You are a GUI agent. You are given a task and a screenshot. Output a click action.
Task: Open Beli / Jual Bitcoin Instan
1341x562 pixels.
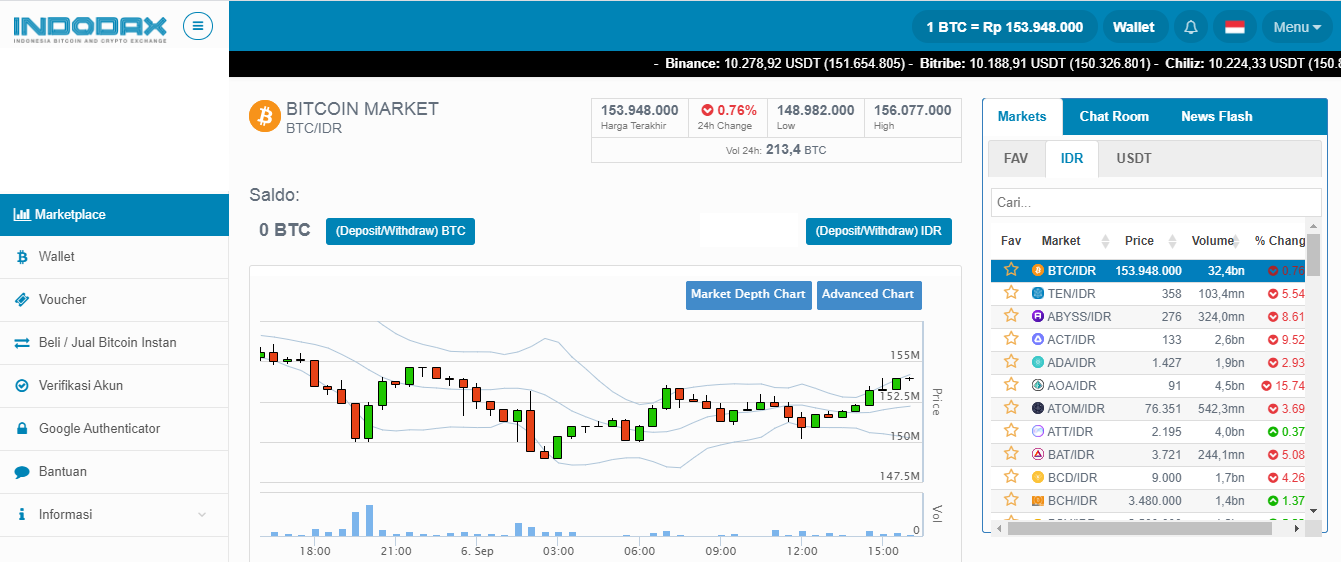pos(114,343)
